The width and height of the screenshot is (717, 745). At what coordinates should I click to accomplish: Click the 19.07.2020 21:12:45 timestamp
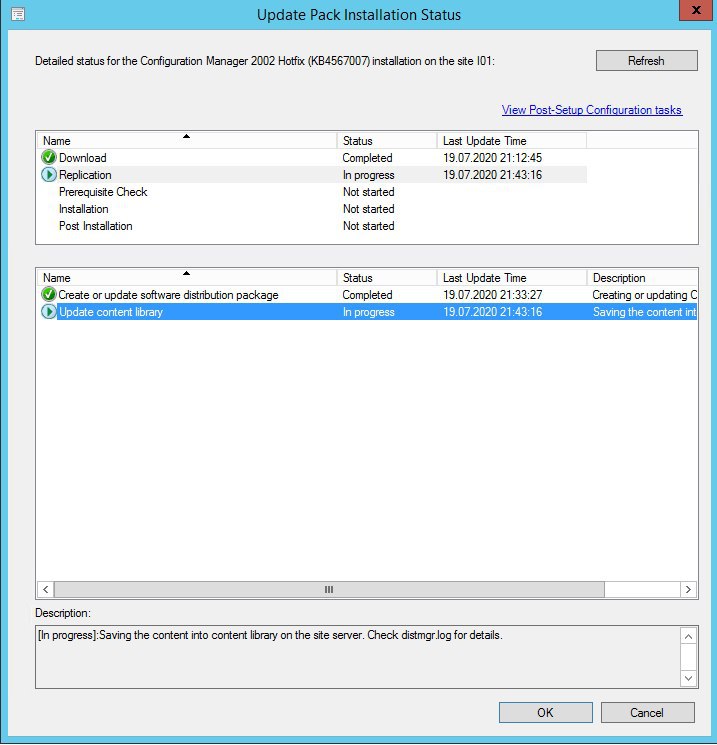[492, 158]
